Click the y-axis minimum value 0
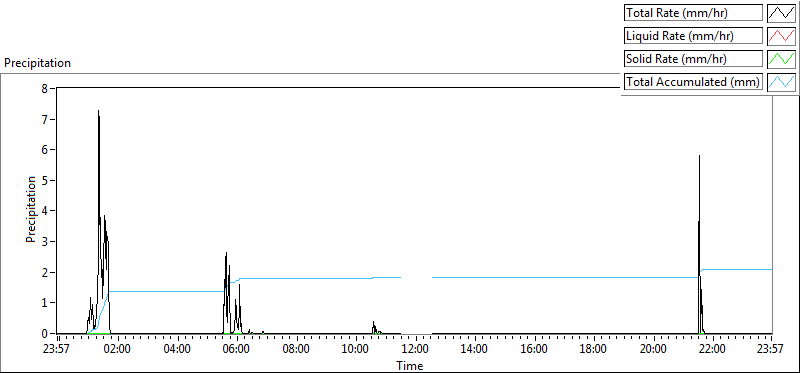The width and height of the screenshot is (800, 373). tap(44, 333)
